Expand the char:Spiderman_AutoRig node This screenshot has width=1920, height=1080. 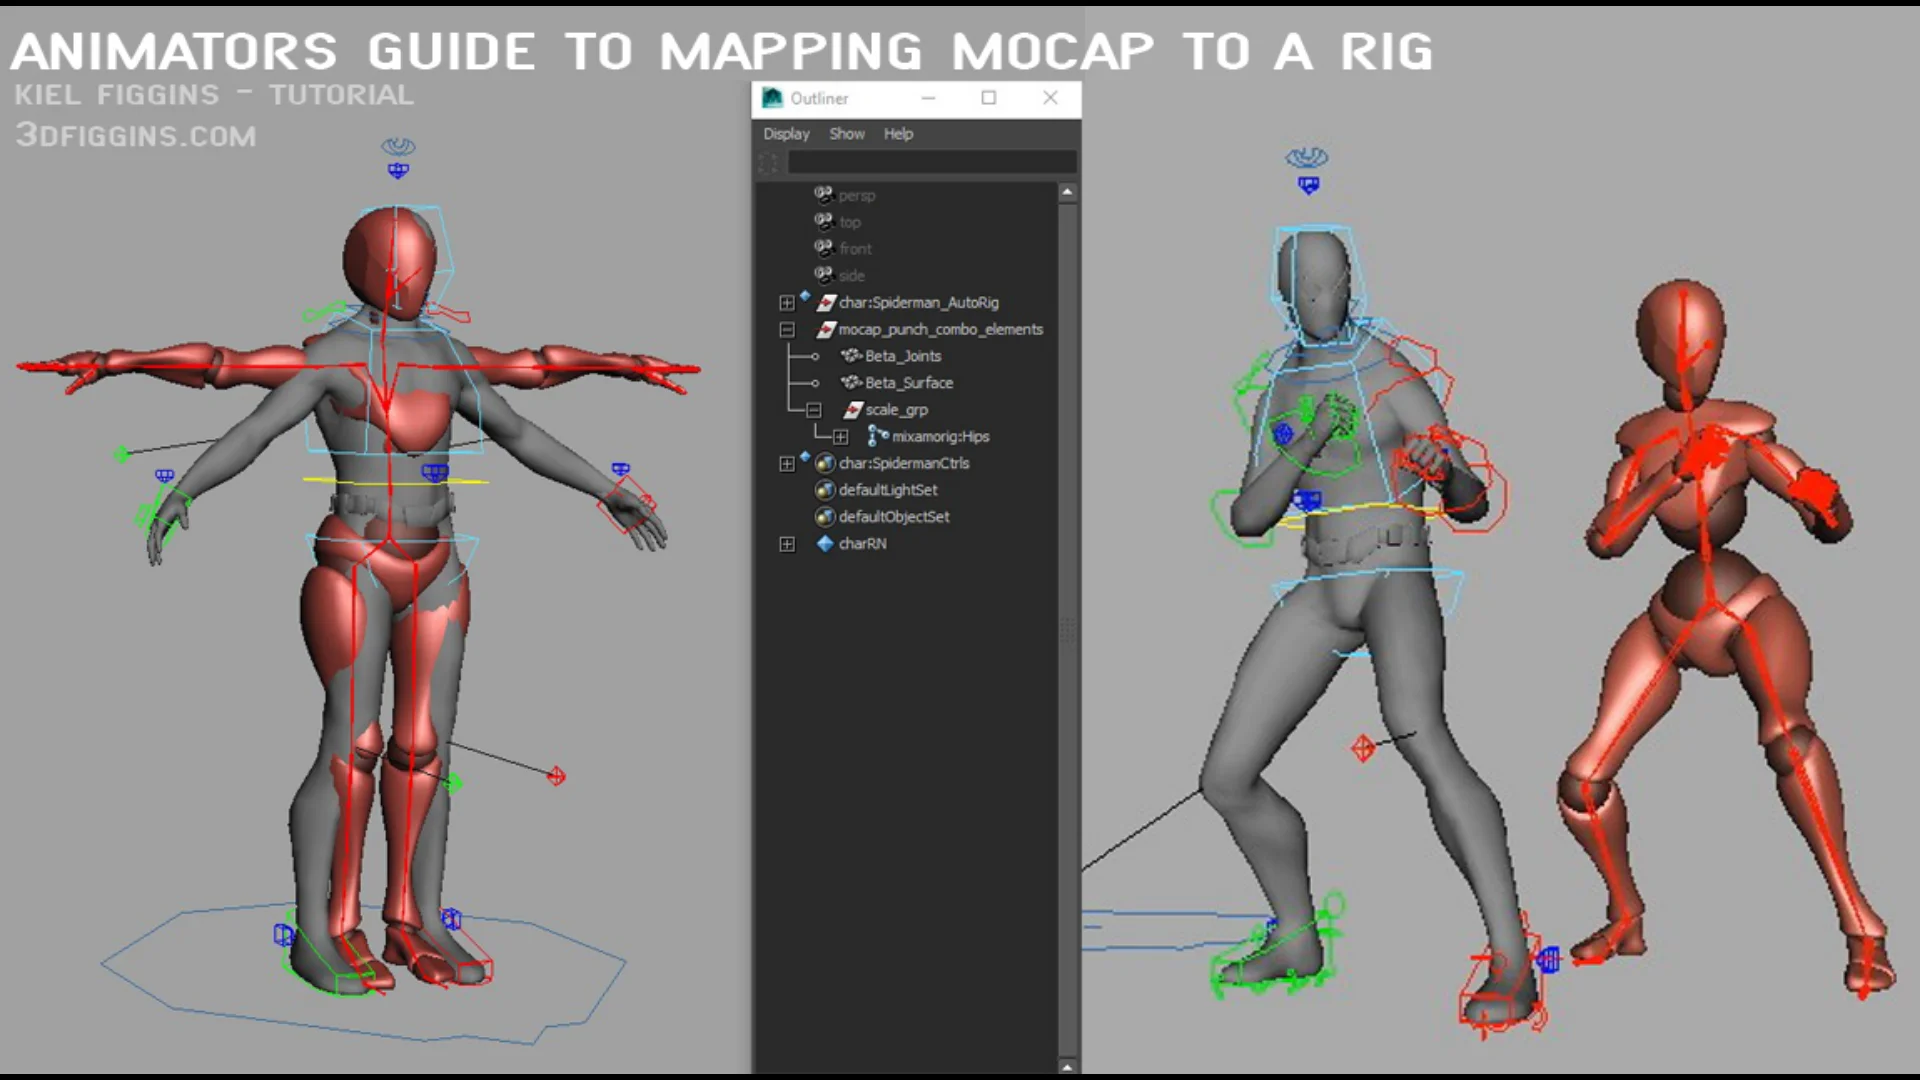pos(787,303)
